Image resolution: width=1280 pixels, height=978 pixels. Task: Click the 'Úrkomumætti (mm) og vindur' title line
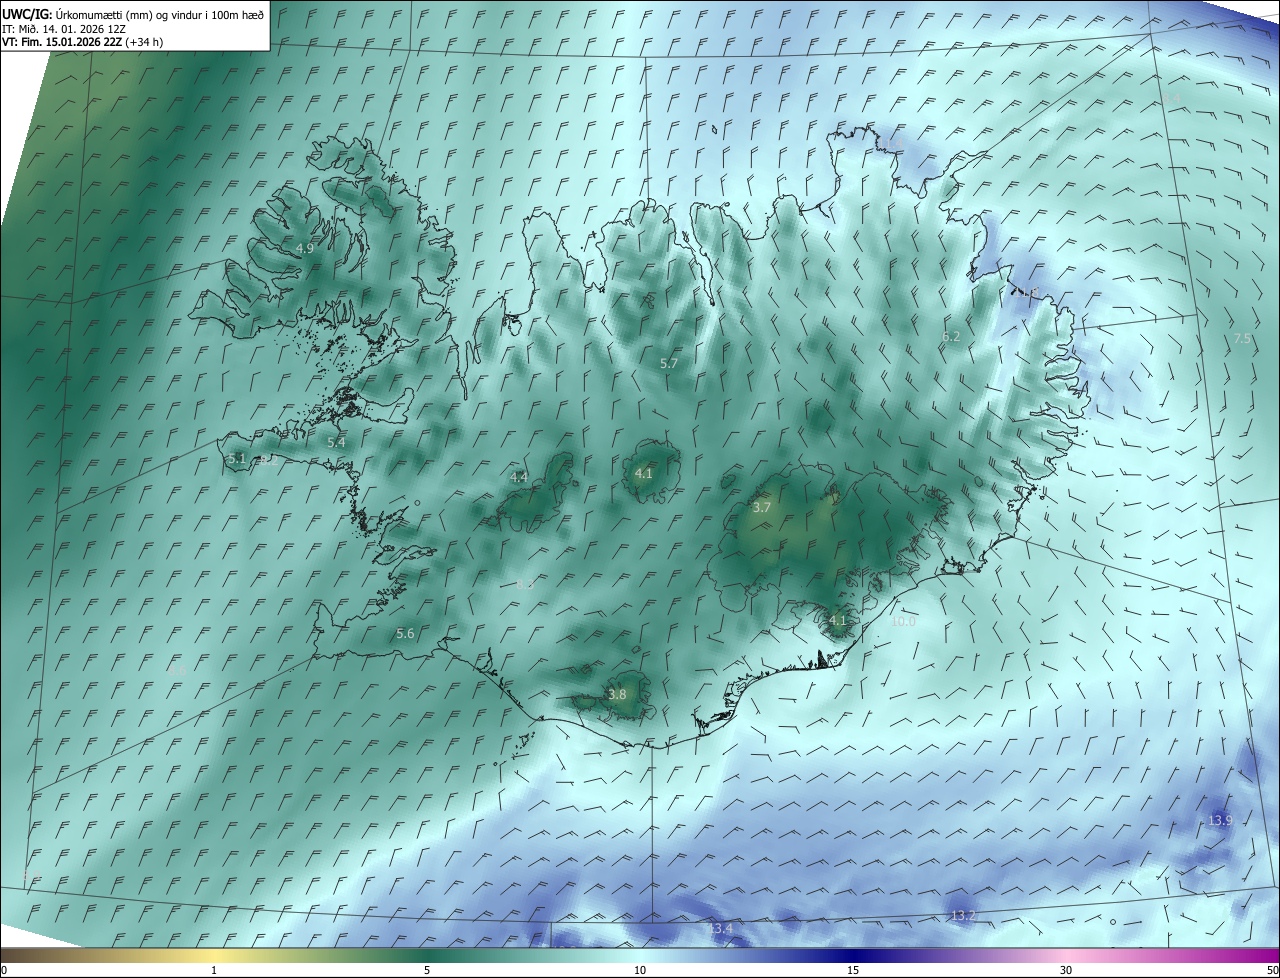(x=133, y=14)
